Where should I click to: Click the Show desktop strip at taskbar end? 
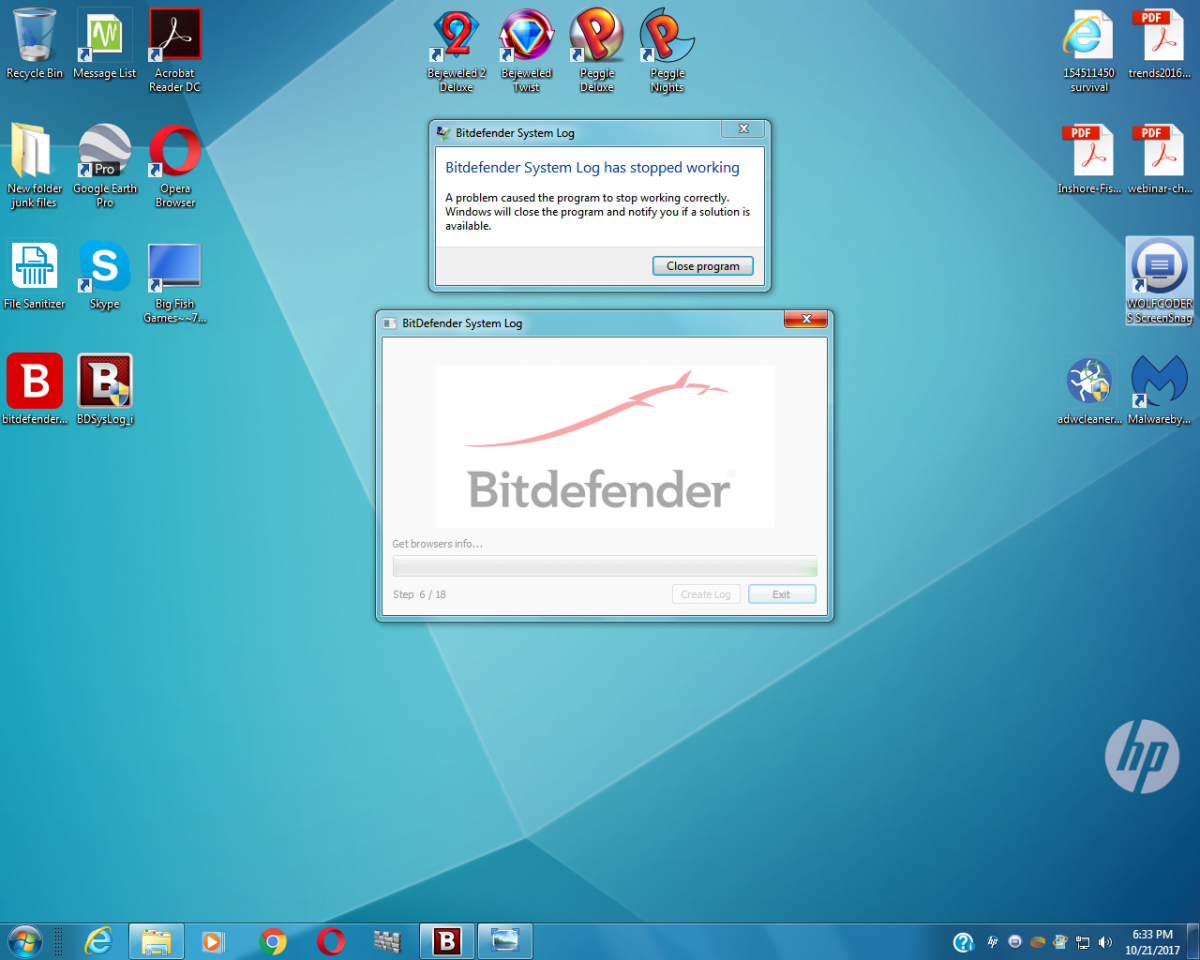tap(1192, 941)
